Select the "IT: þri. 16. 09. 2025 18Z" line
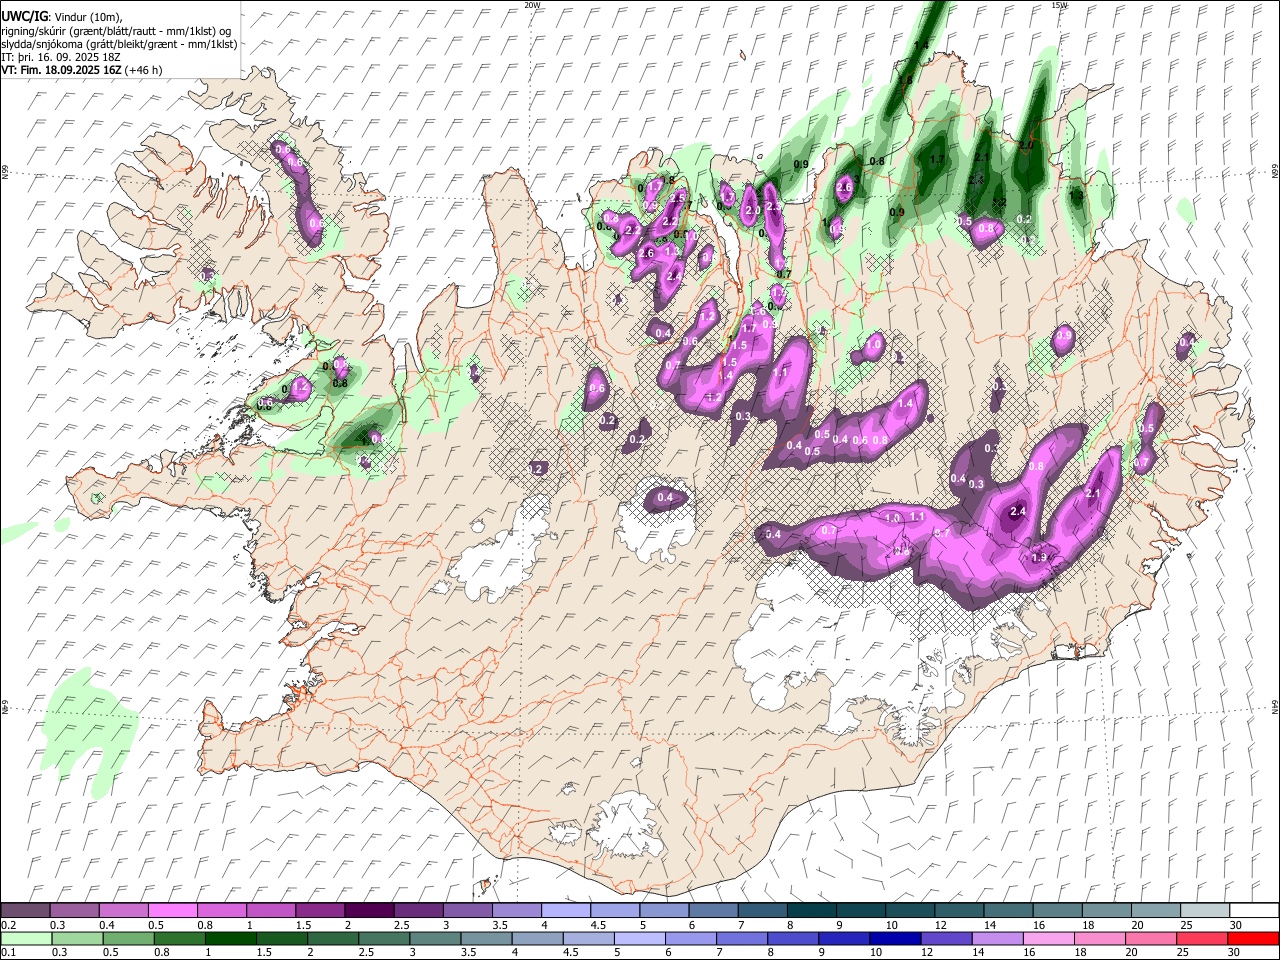This screenshot has height=960, width=1280. click(61, 57)
